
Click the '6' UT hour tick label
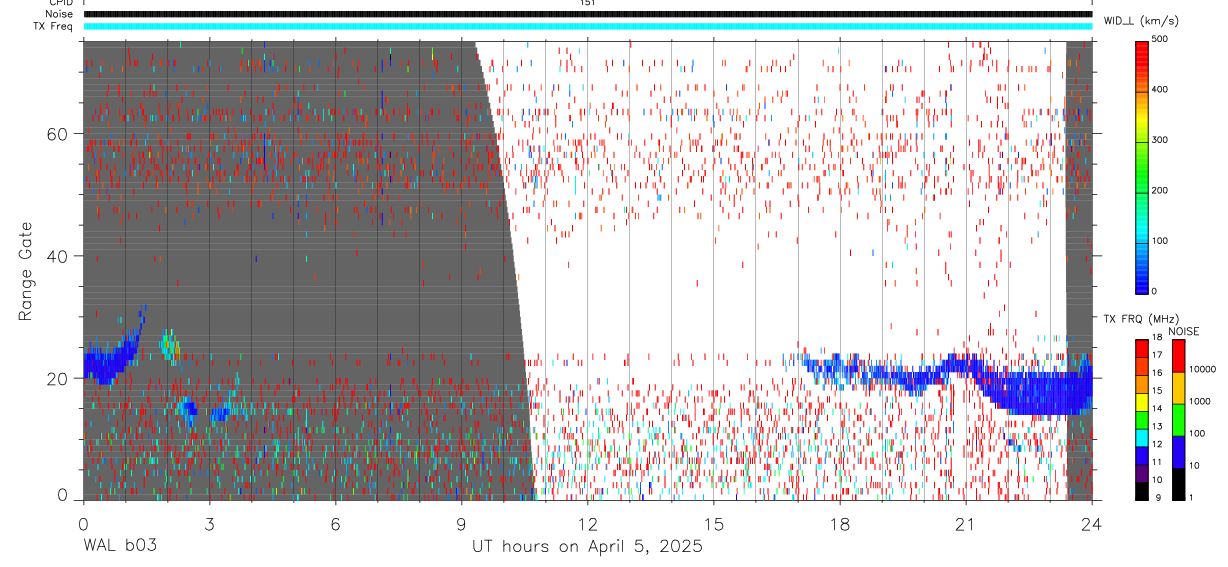(335, 523)
